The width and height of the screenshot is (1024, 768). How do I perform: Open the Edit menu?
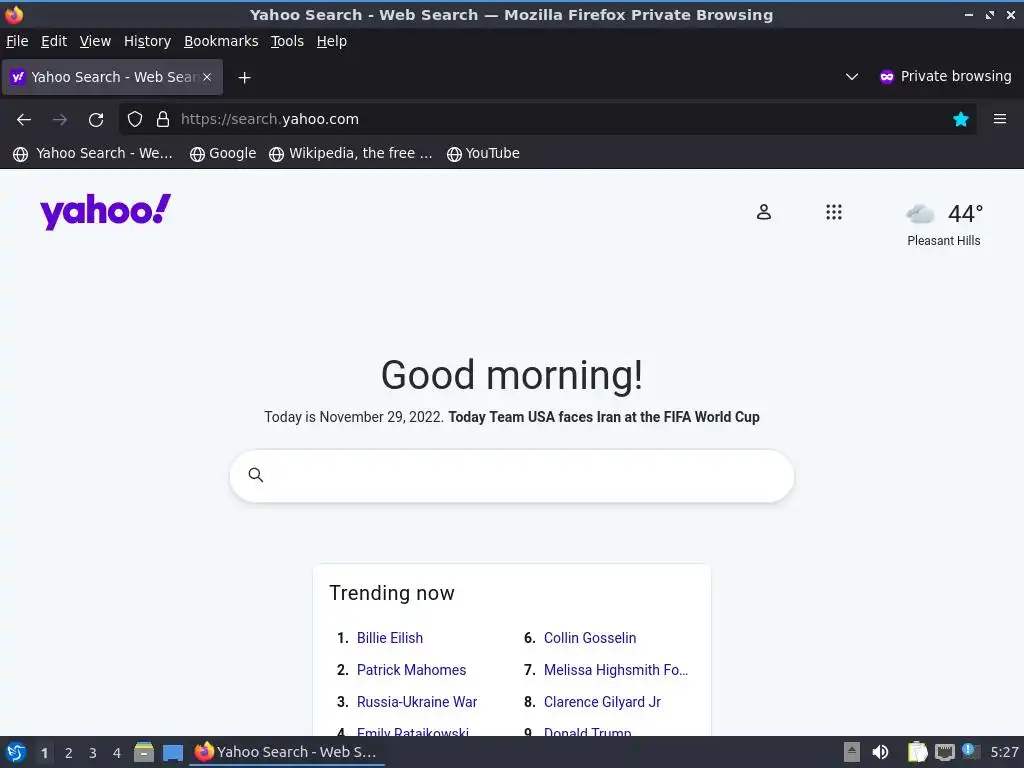54,41
